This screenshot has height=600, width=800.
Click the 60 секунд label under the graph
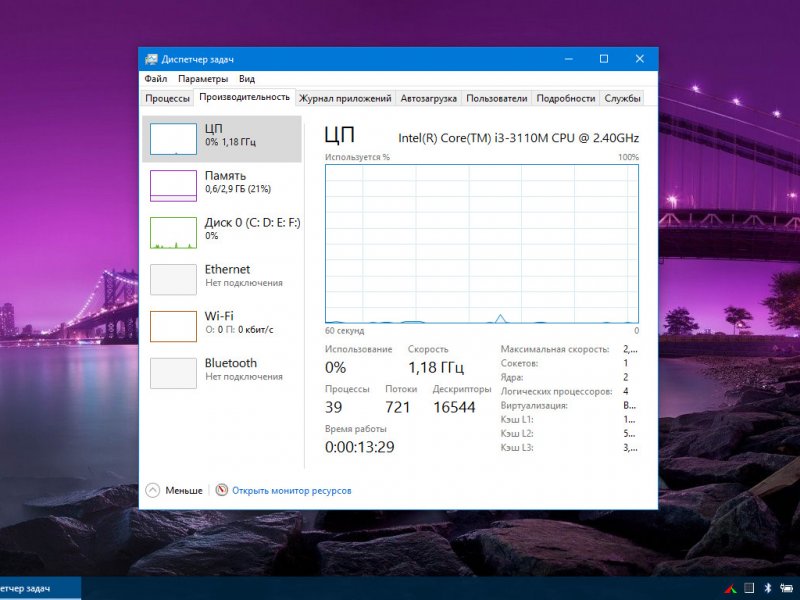tap(344, 331)
